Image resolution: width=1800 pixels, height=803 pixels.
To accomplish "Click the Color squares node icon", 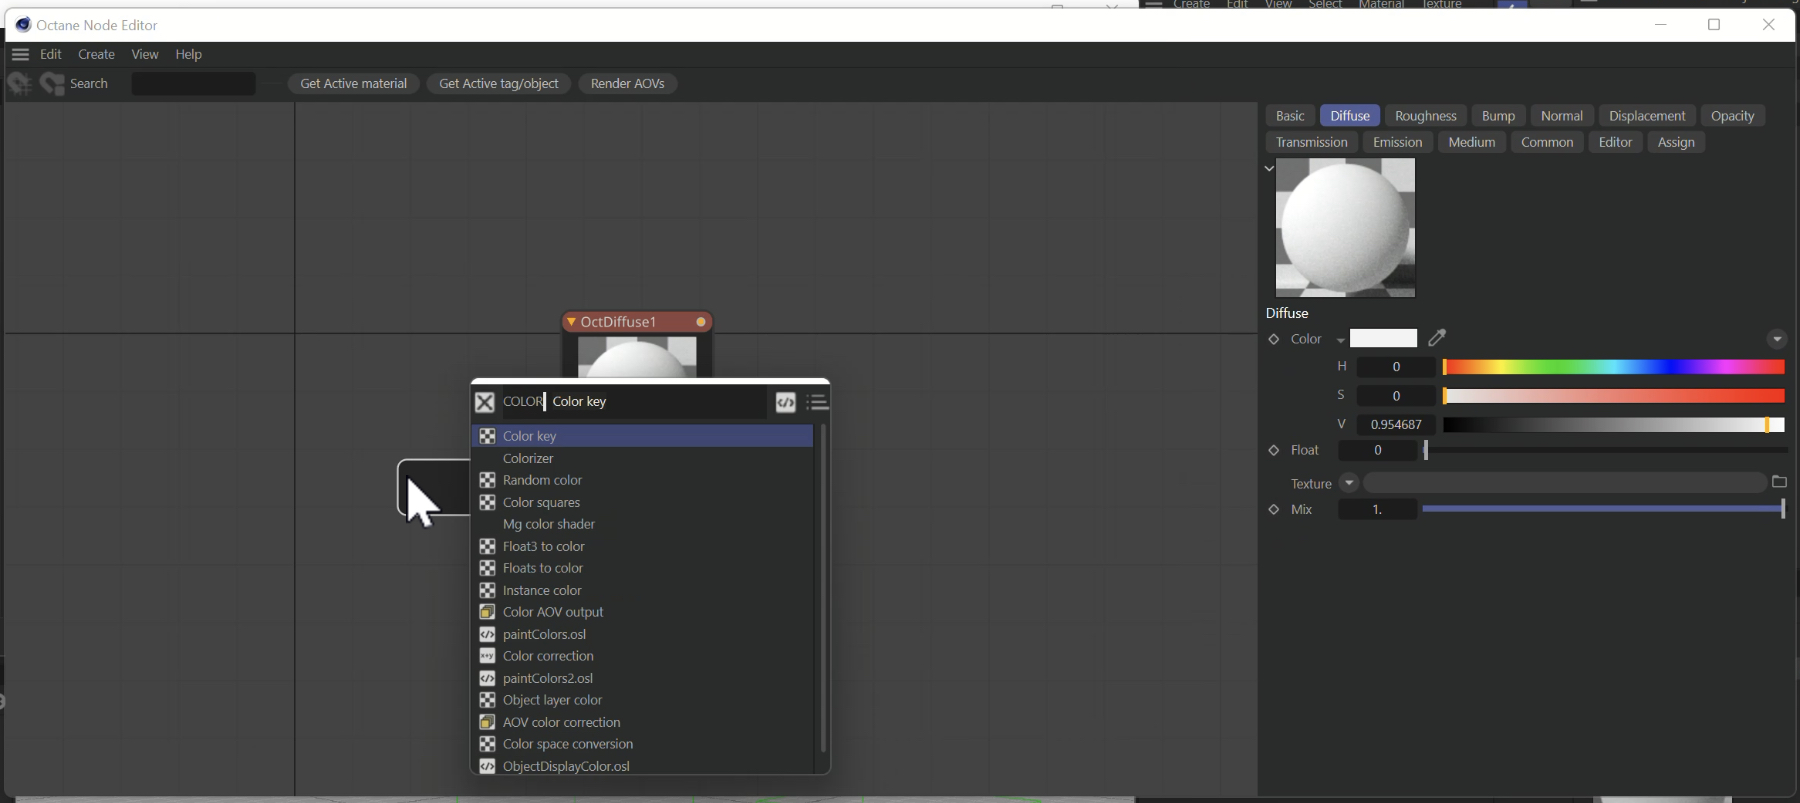I will point(488,502).
